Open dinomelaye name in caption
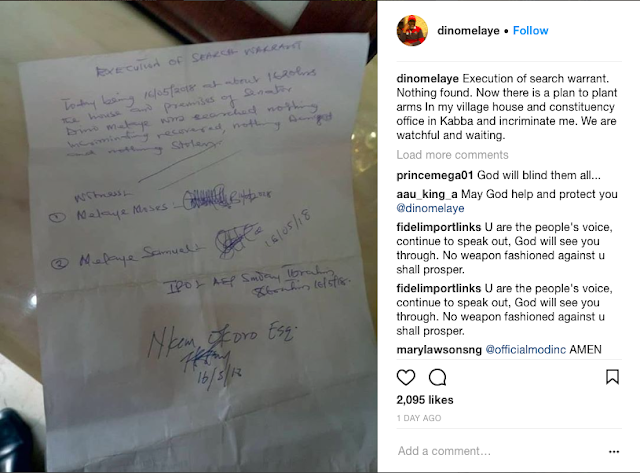Viewport: 640px width, 473px height. tap(427, 78)
